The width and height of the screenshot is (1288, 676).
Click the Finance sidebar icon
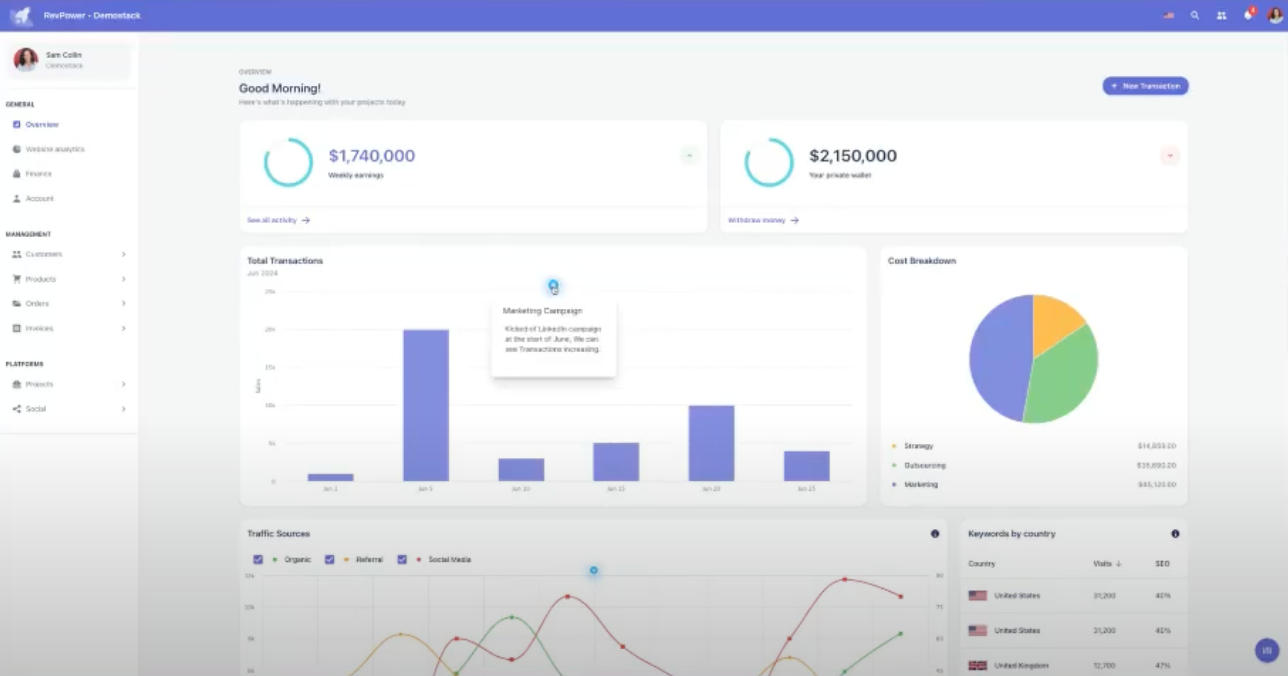point(17,174)
